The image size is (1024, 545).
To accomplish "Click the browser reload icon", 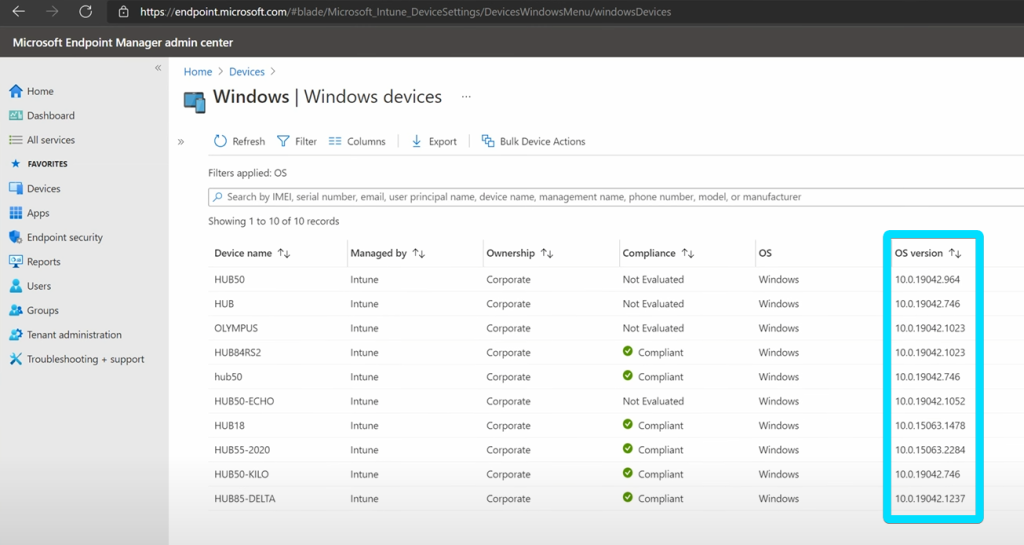I will 86,12.
